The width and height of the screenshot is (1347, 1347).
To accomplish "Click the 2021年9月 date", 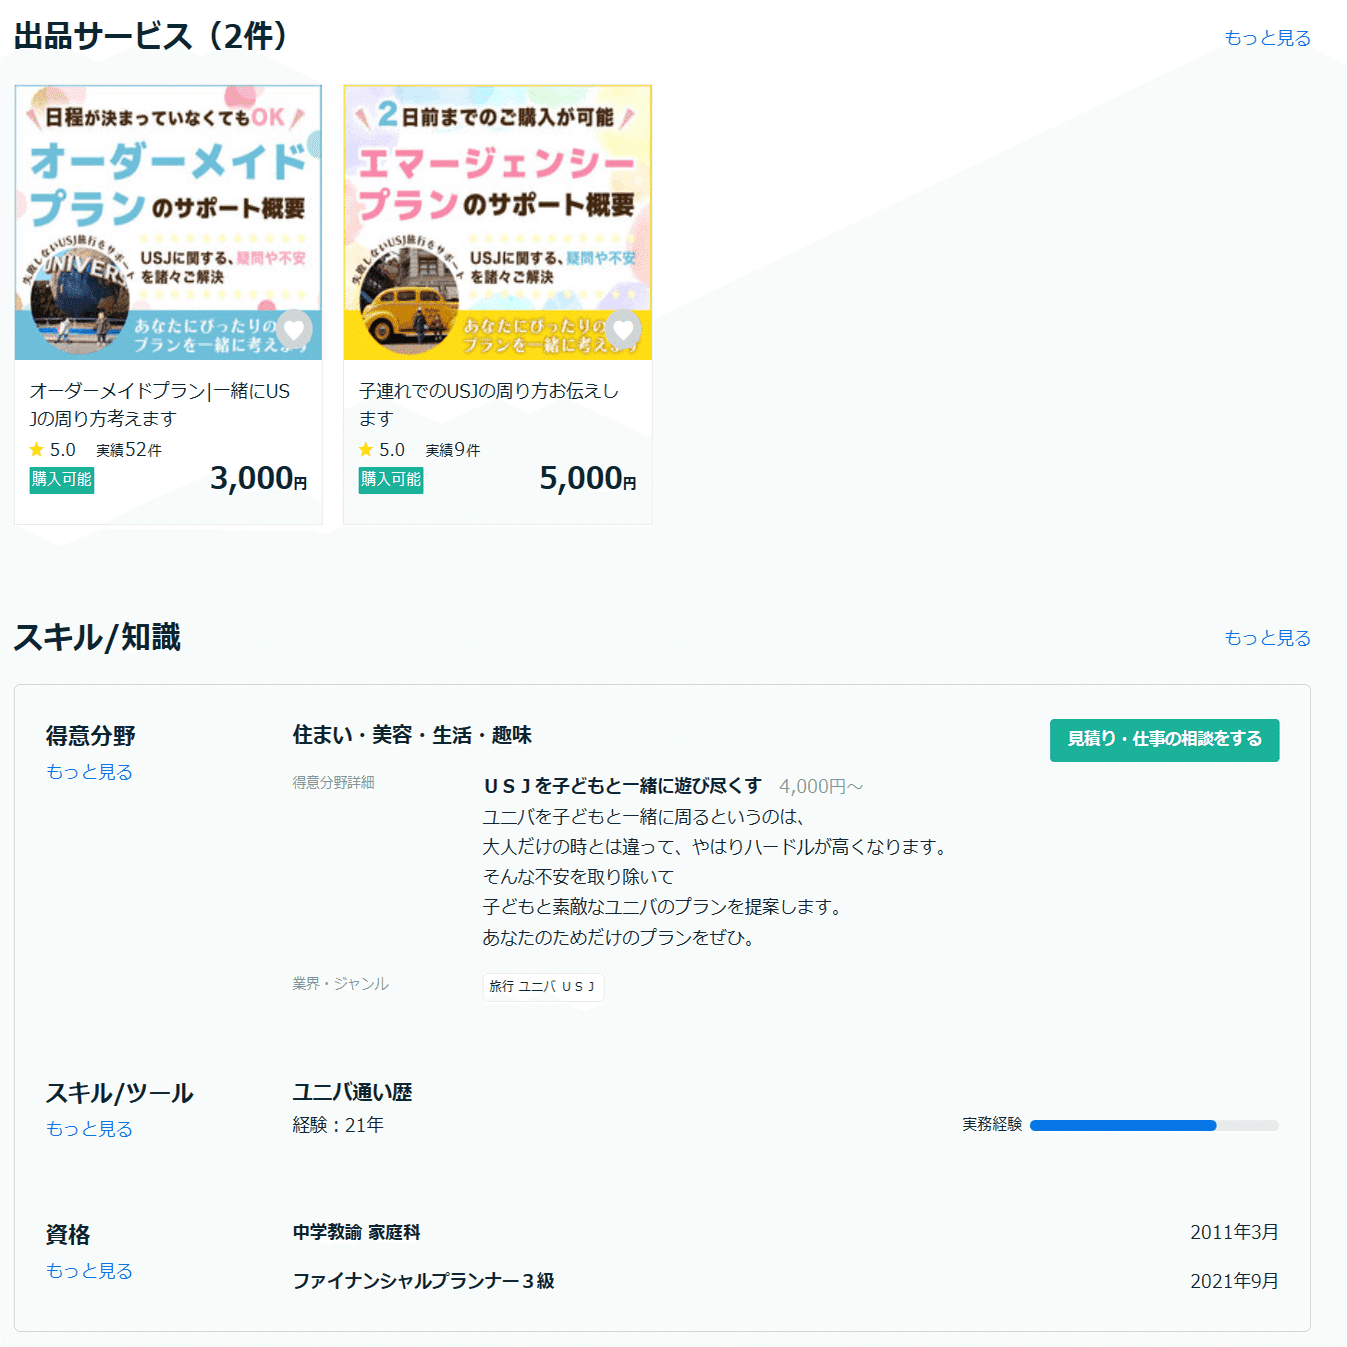I will 1234,1281.
